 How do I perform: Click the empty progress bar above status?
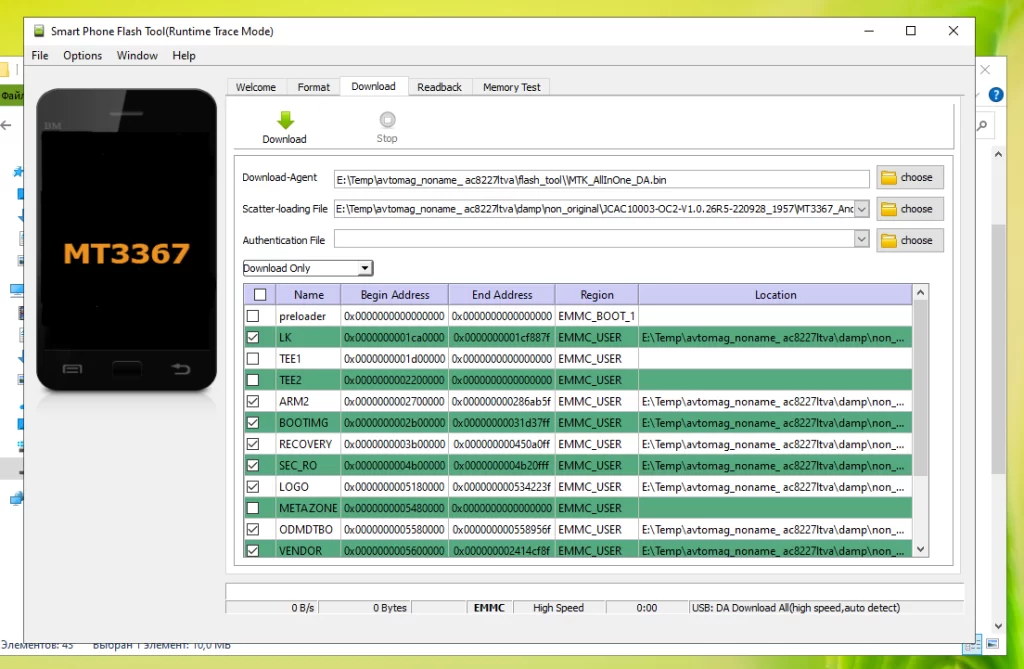click(594, 591)
